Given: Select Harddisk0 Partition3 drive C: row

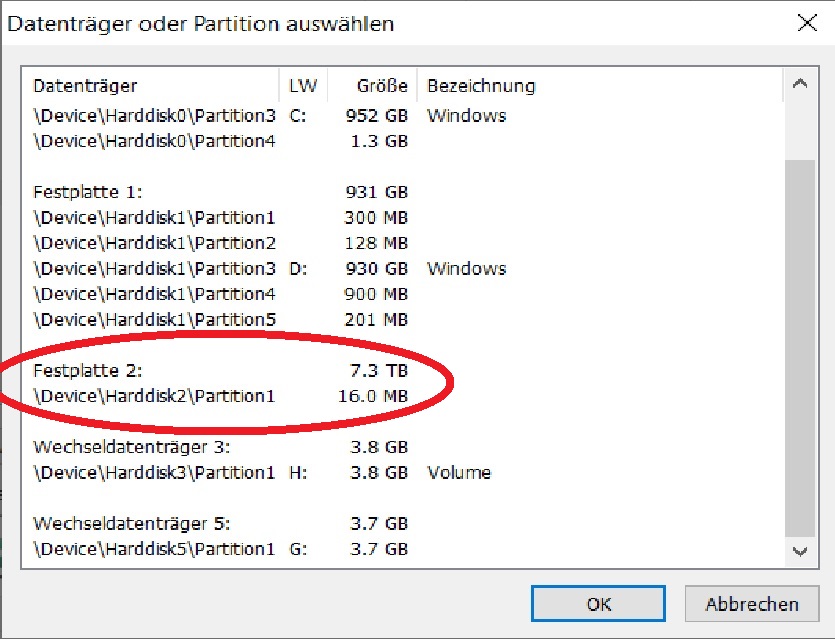Looking at the screenshot, I should click(403, 116).
